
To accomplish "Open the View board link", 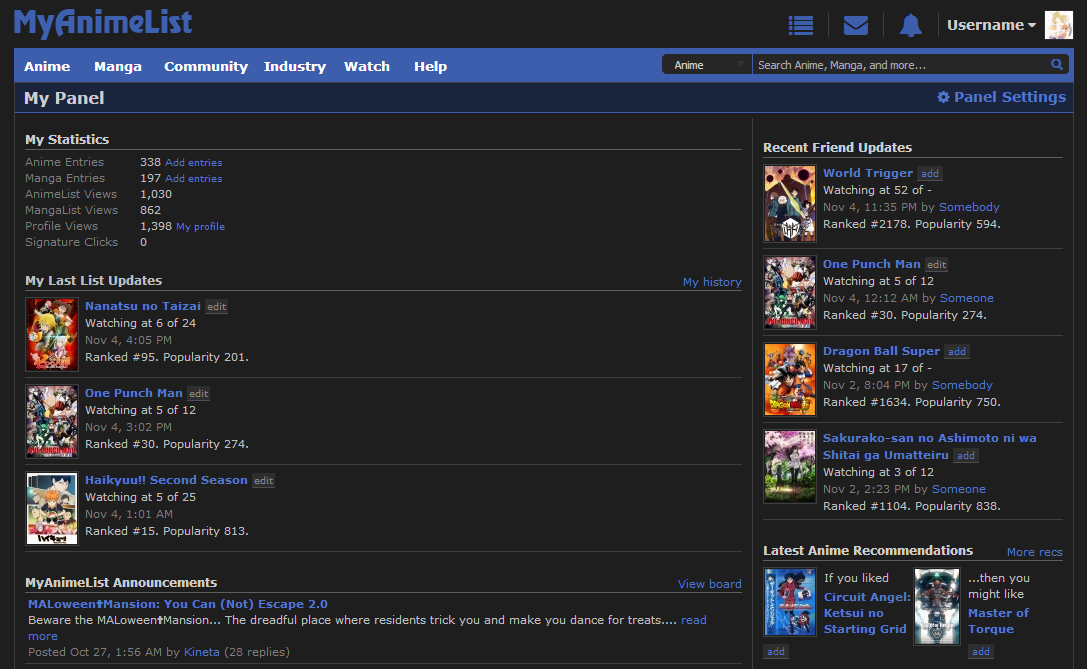I will 709,583.
